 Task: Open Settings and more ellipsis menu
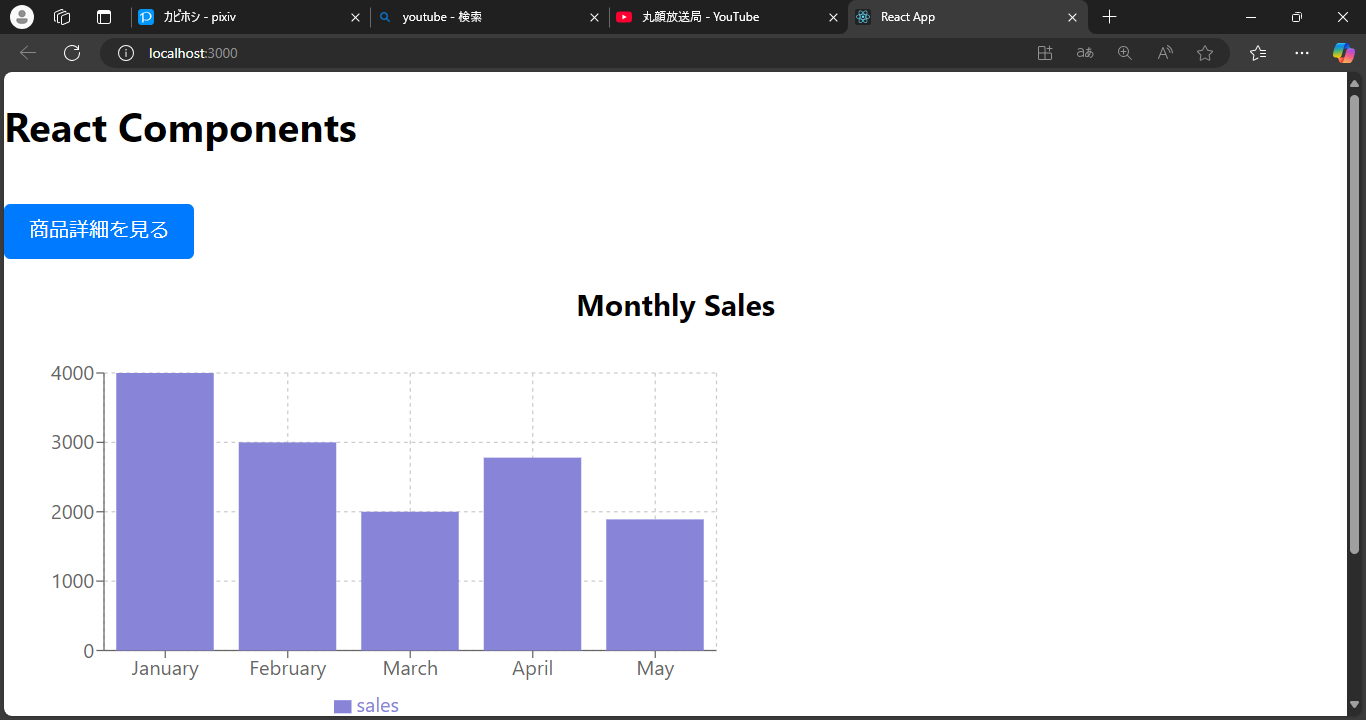click(x=1302, y=53)
